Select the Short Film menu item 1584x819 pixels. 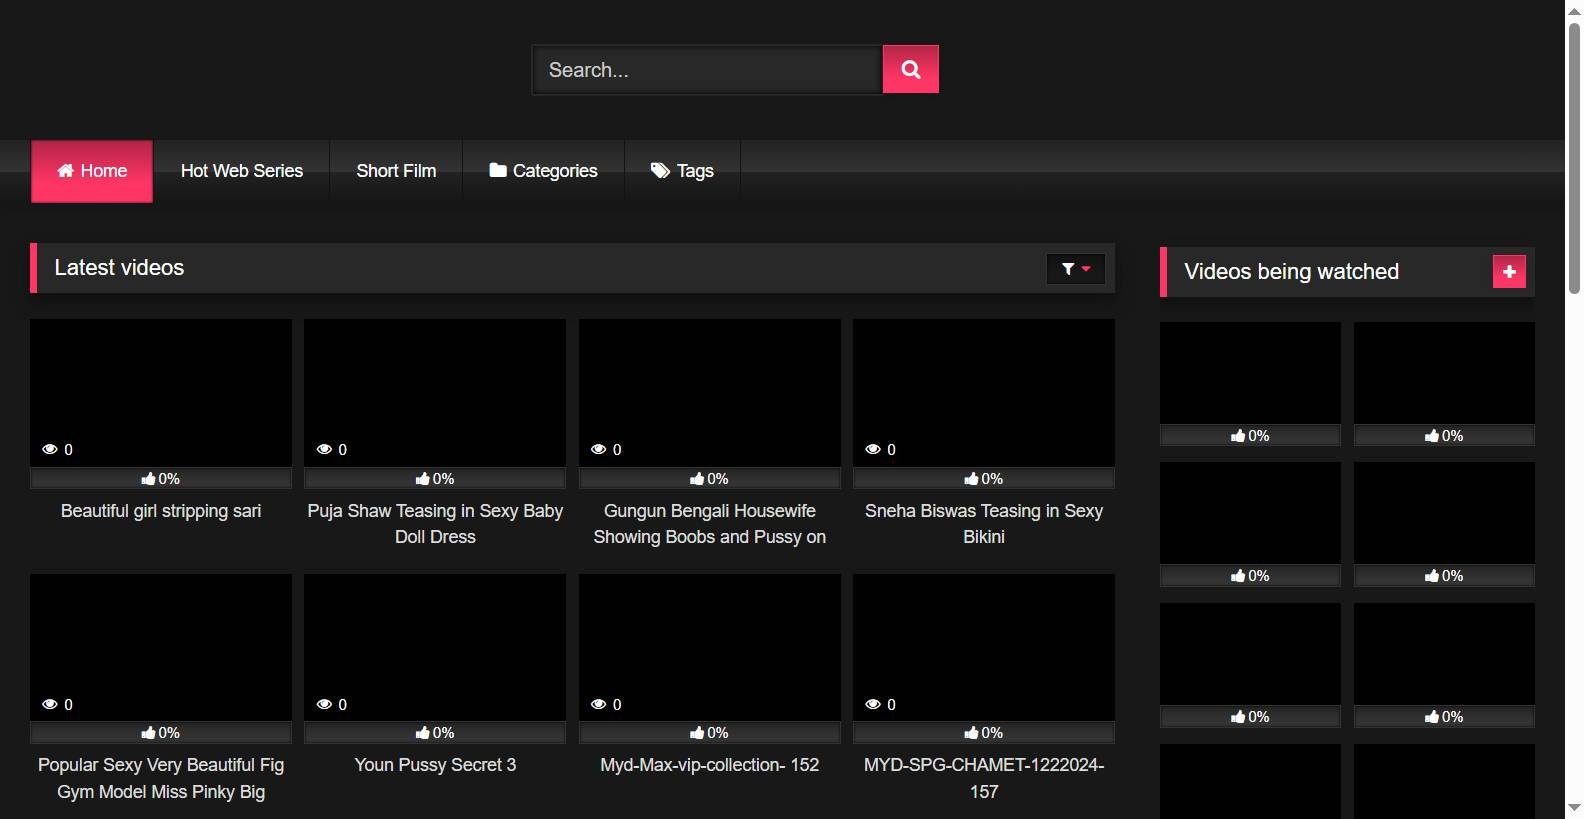(396, 171)
